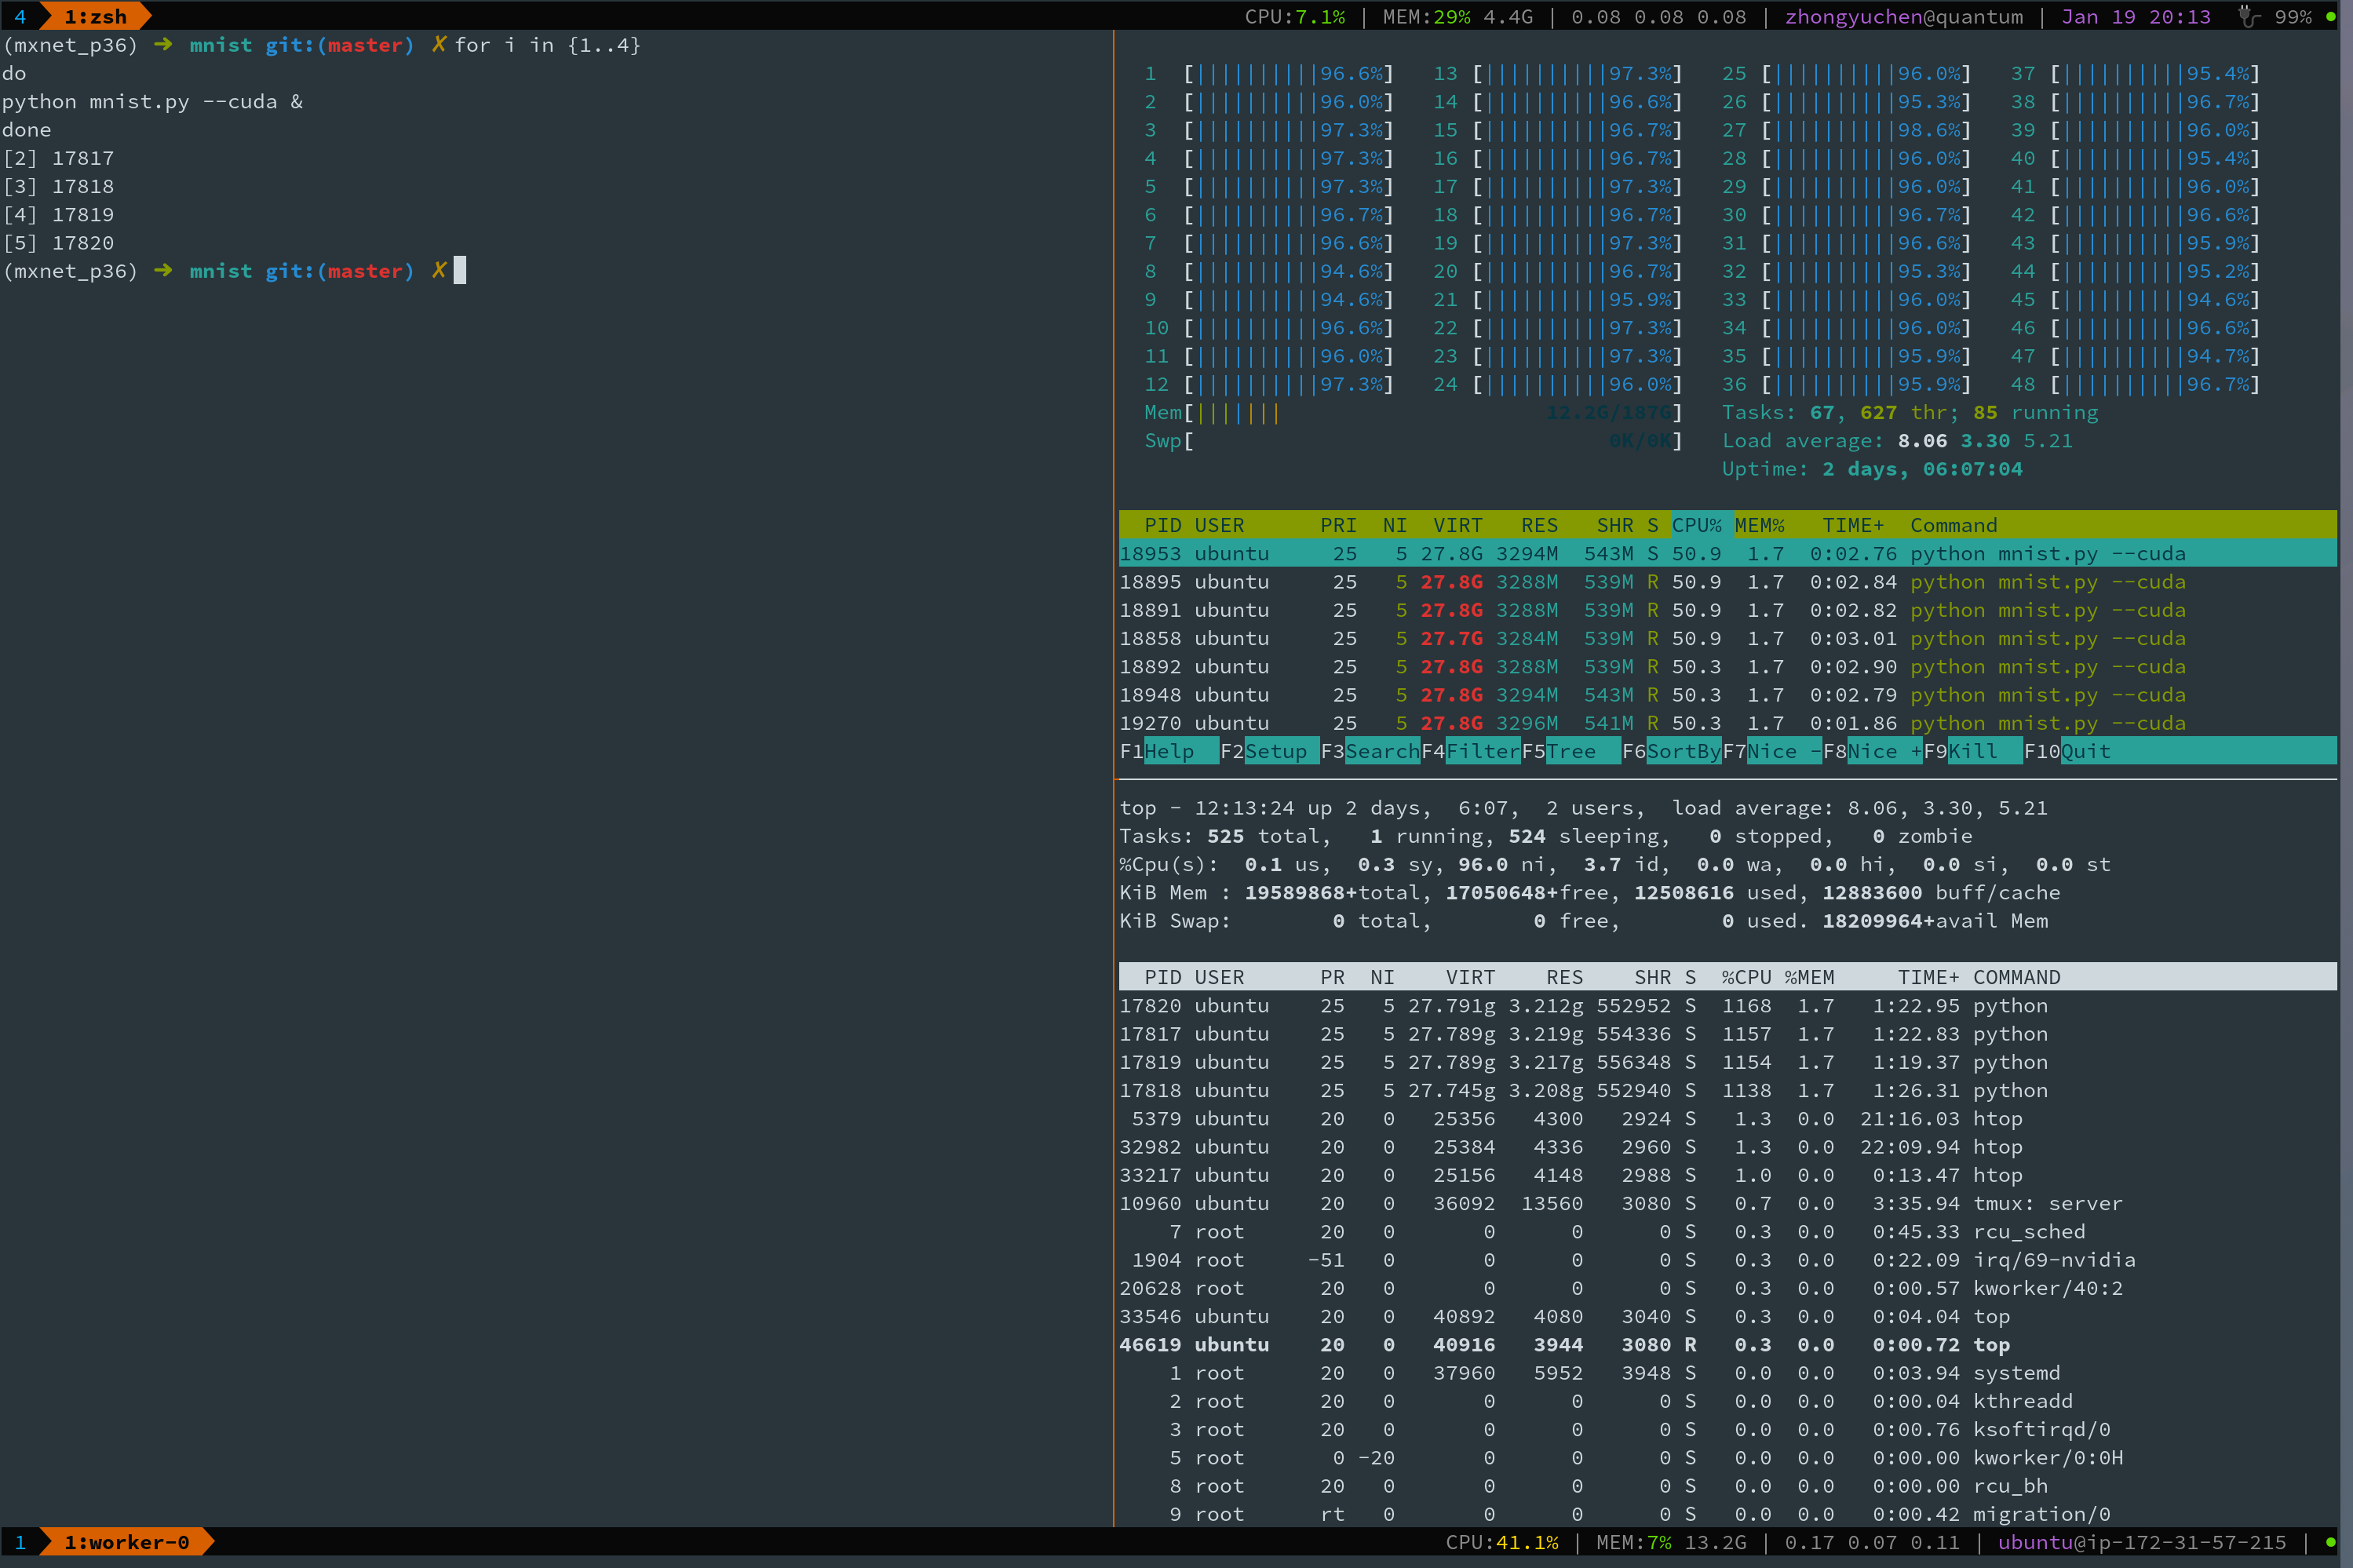Open htop Setup with F2

[1275, 751]
